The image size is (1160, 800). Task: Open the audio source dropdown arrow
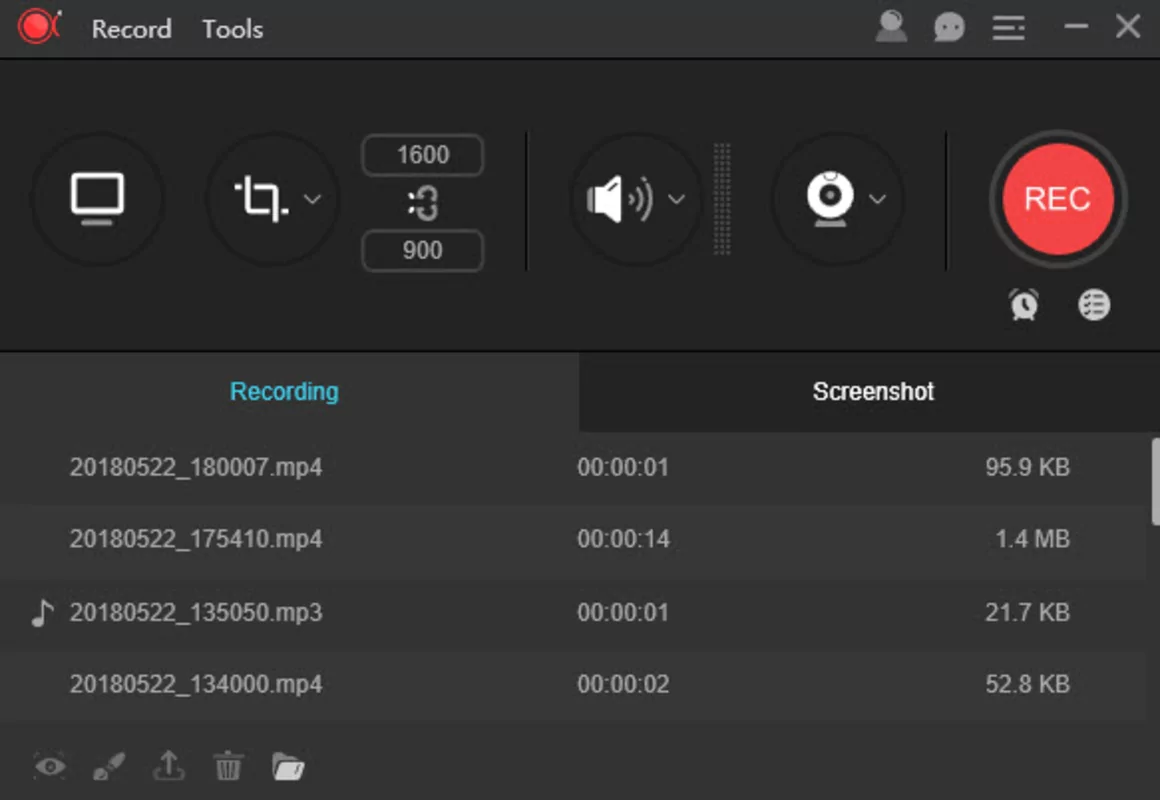[677, 200]
